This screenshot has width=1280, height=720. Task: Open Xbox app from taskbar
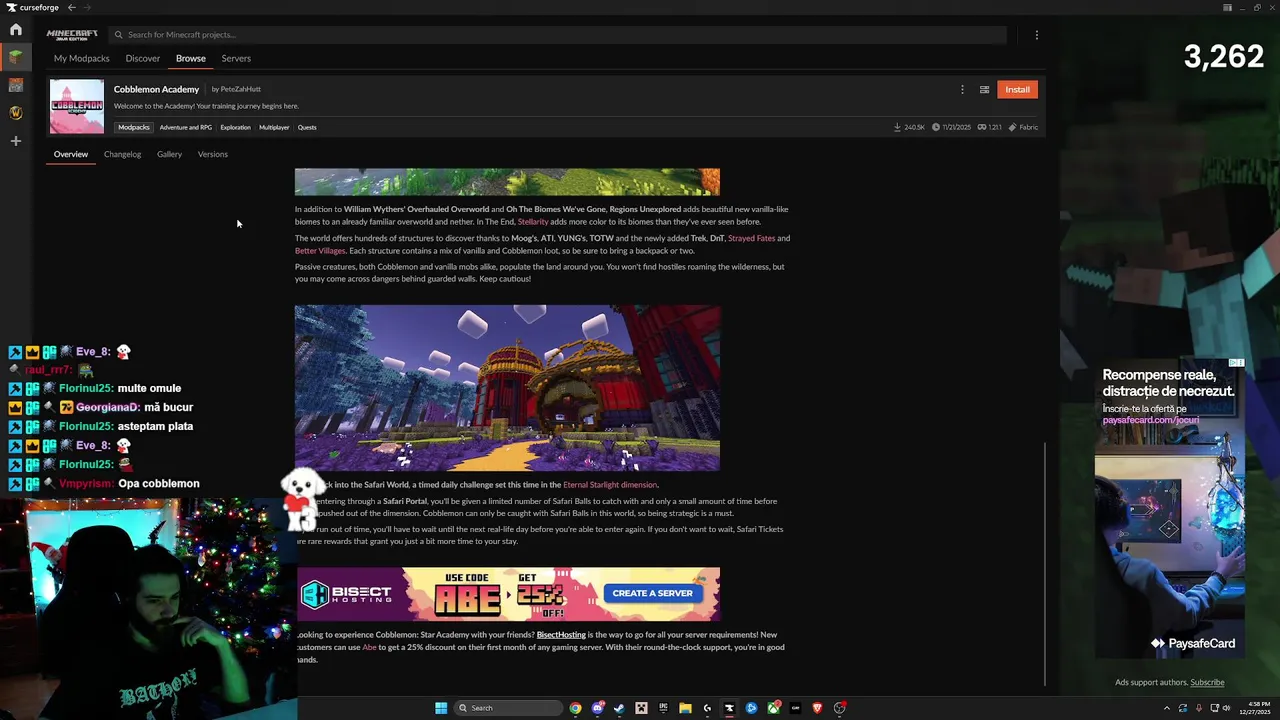(773, 708)
